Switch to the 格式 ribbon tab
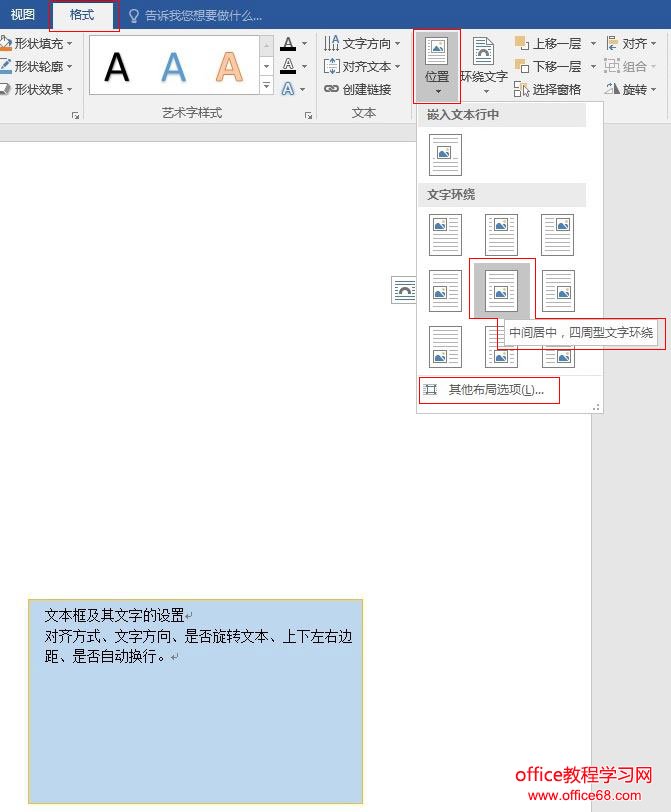This screenshot has height=812, width=671. tap(82, 14)
